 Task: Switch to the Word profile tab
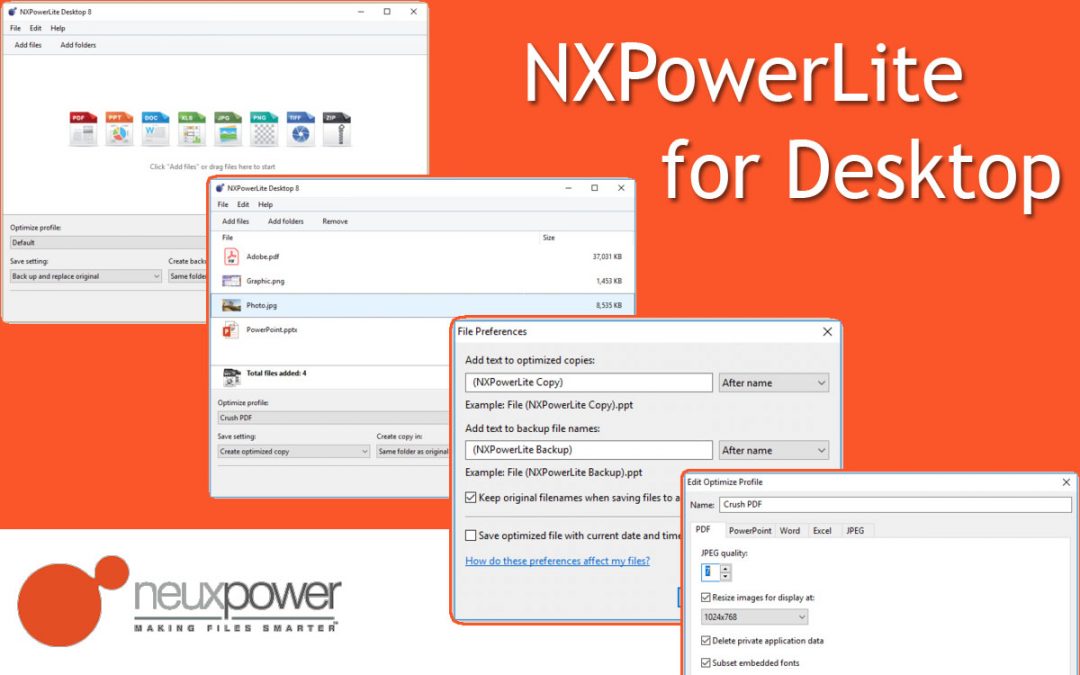point(790,531)
